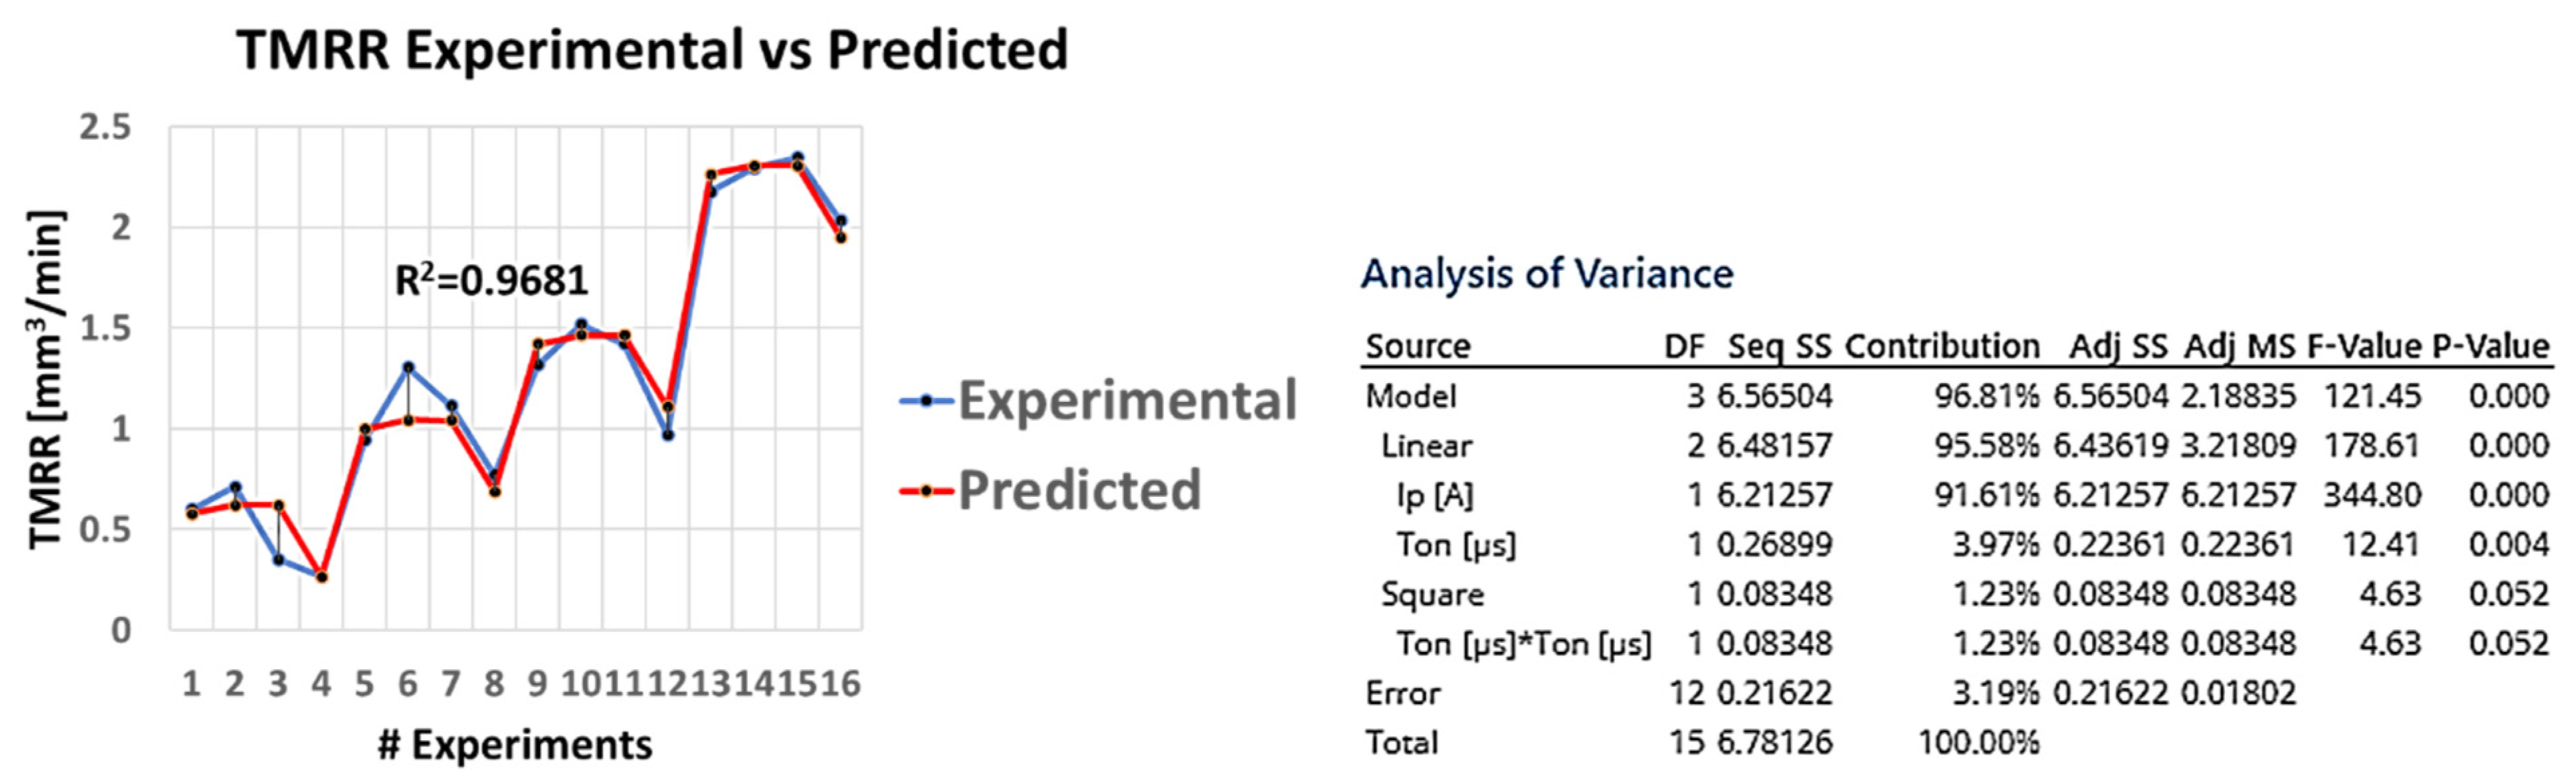Select the Predicted legend text
This screenshot has width=2576, height=783.
tap(1079, 491)
